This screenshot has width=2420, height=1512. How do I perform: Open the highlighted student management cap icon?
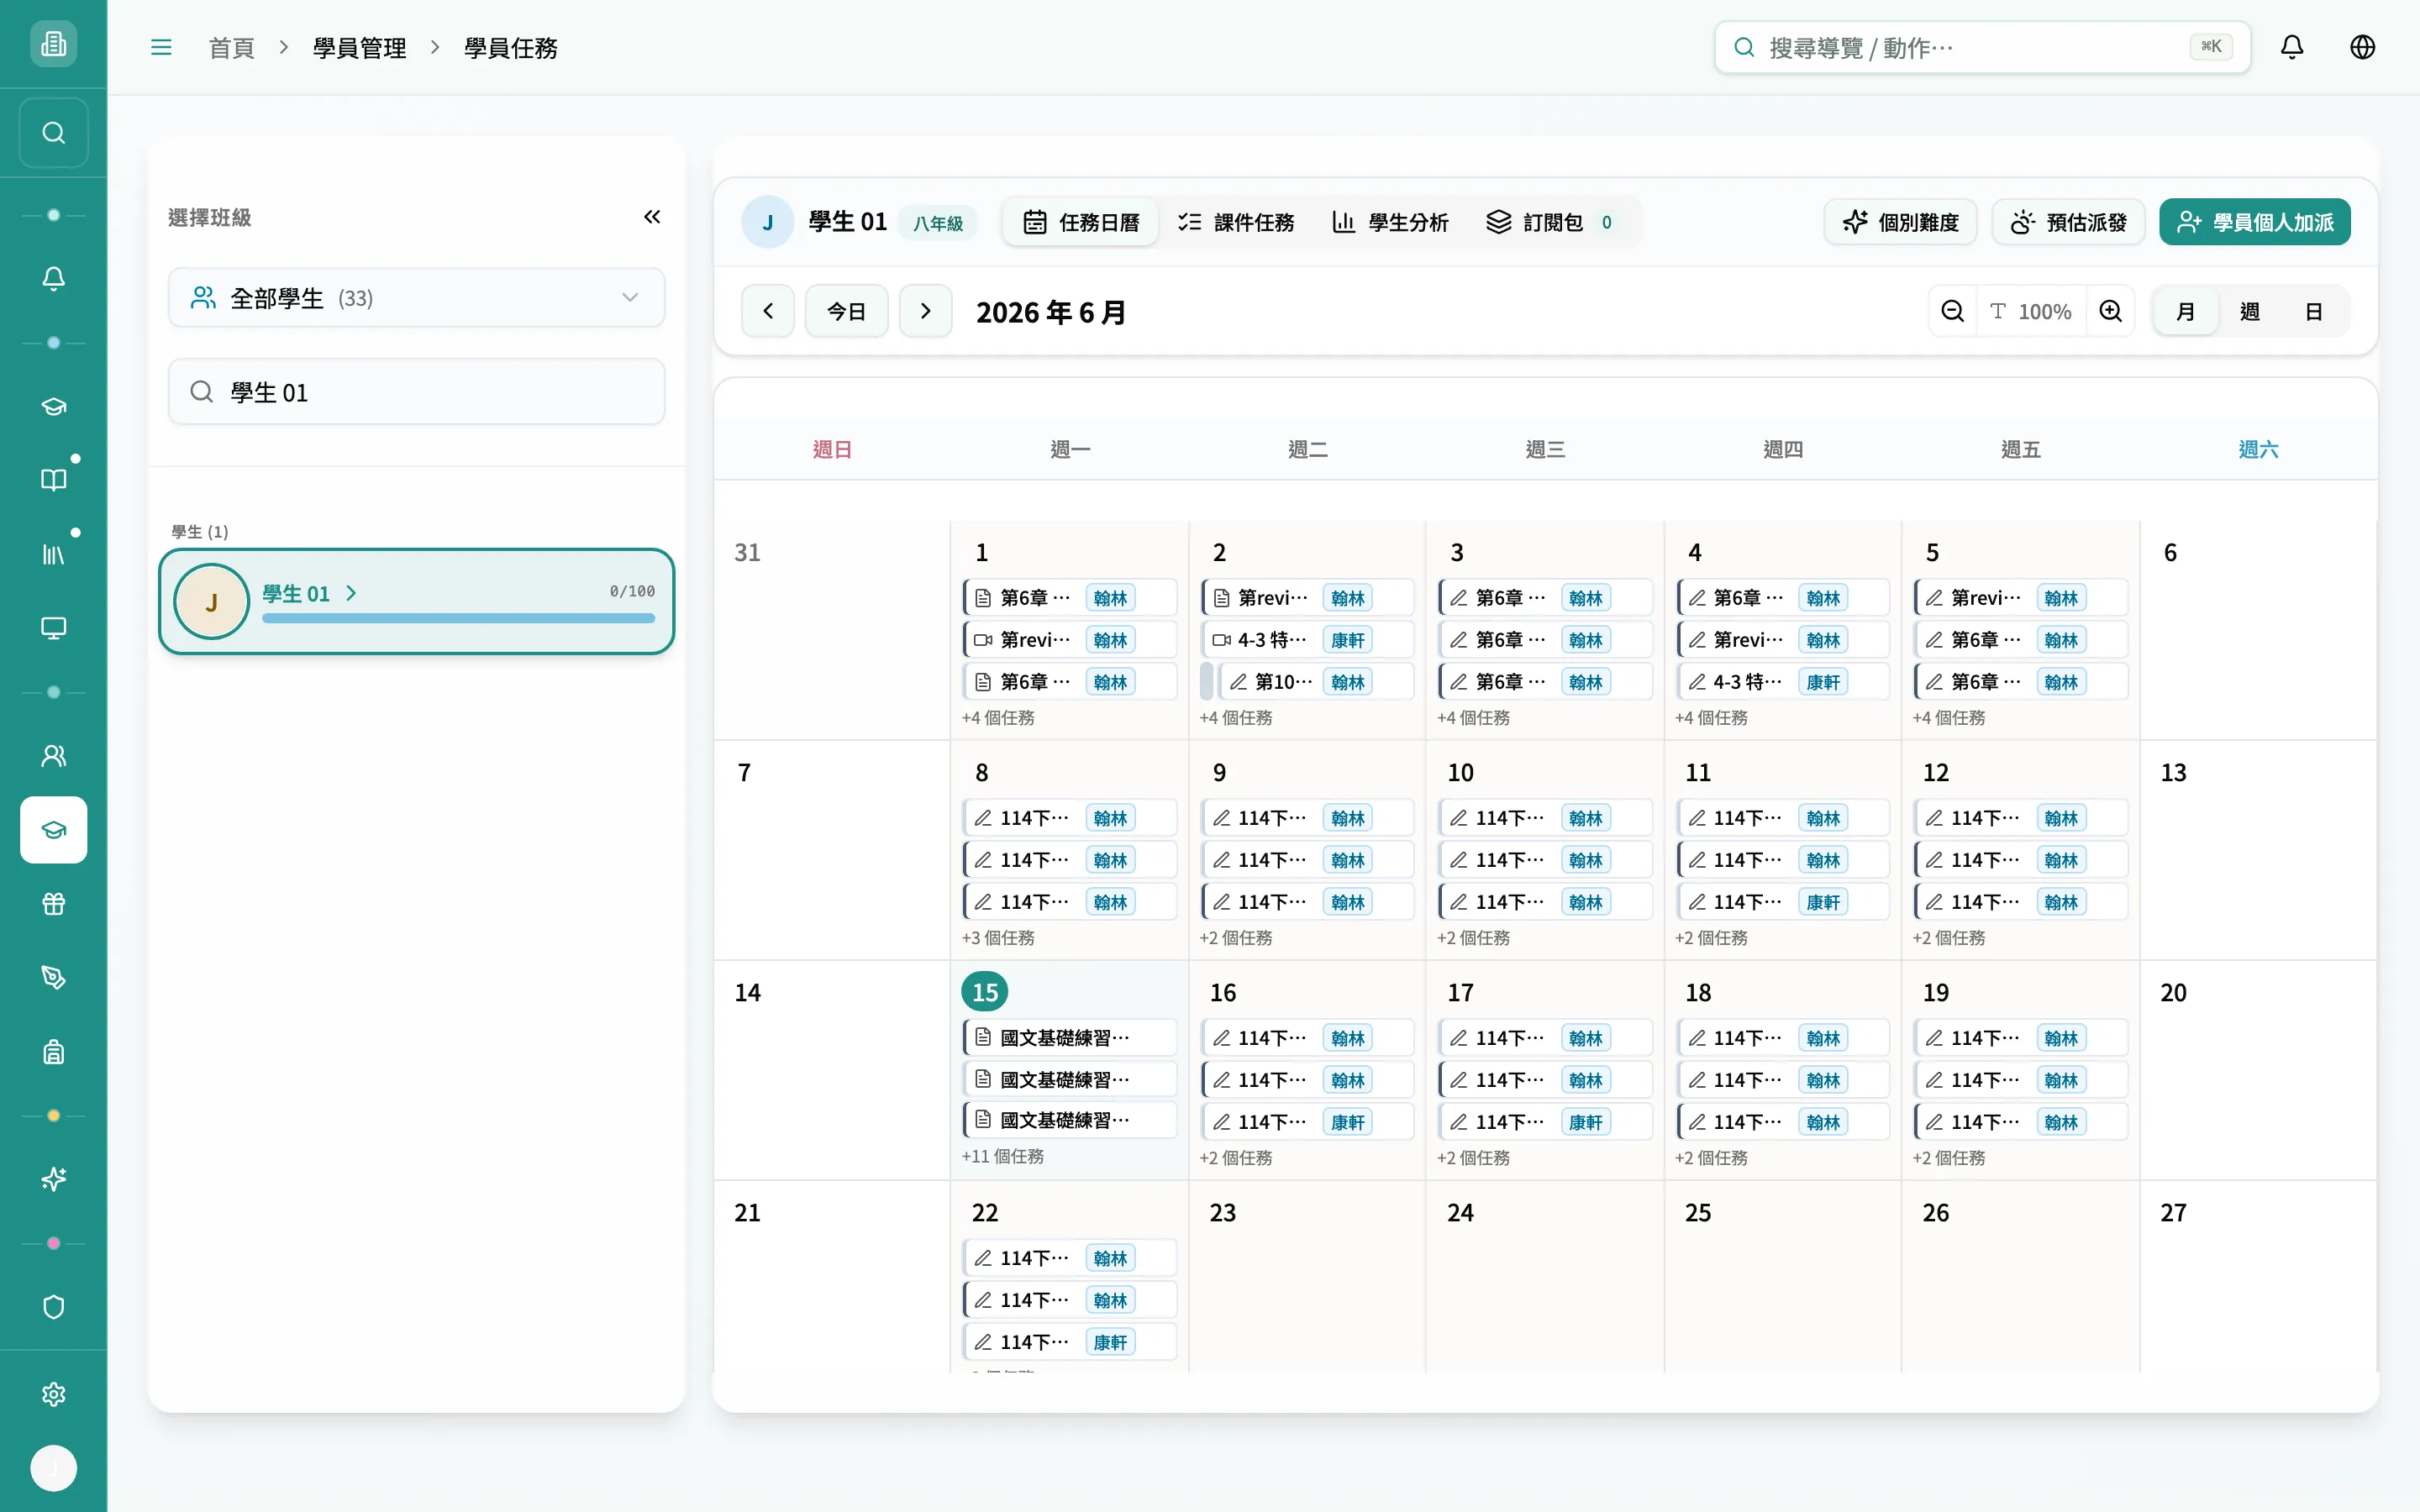click(x=54, y=830)
